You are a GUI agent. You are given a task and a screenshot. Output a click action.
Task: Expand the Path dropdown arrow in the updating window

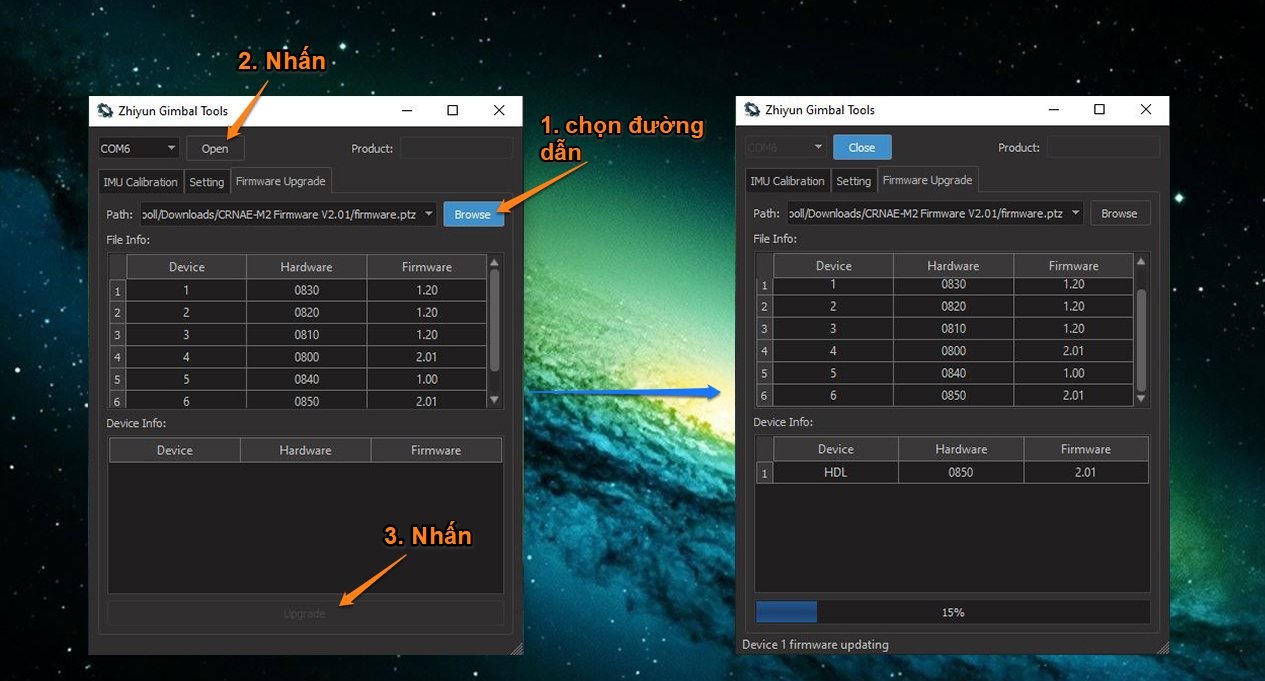1076,213
